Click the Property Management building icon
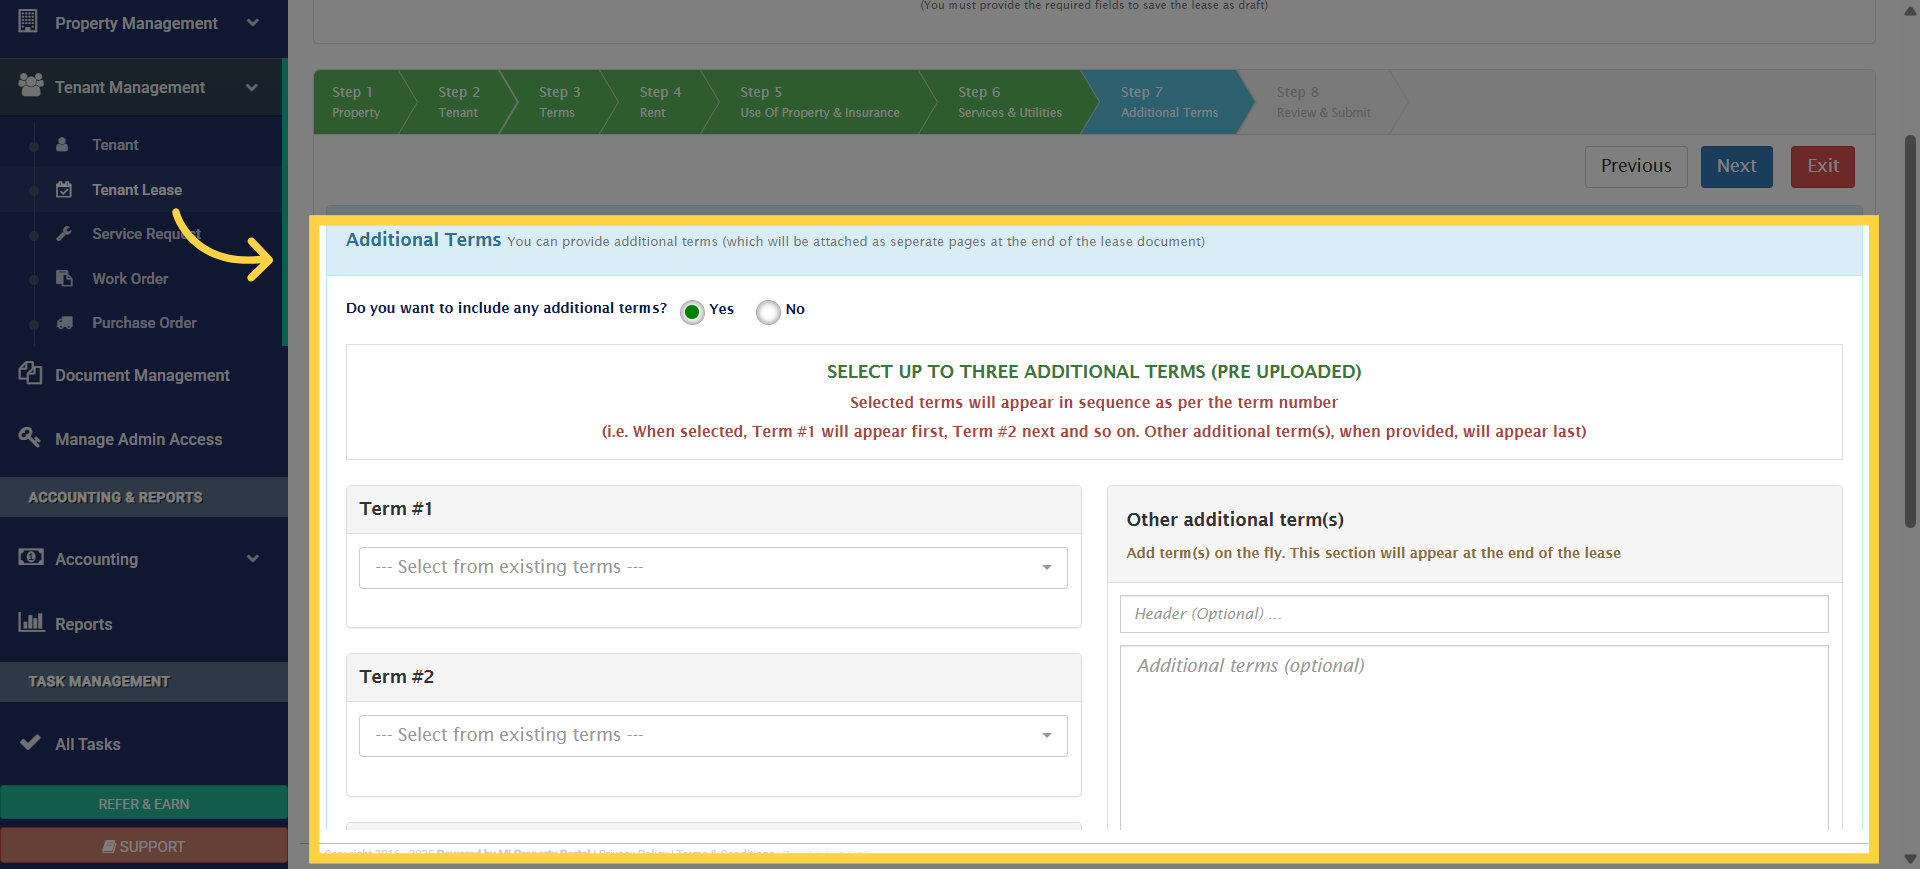Viewport: 1920px width, 869px height. [x=28, y=21]
